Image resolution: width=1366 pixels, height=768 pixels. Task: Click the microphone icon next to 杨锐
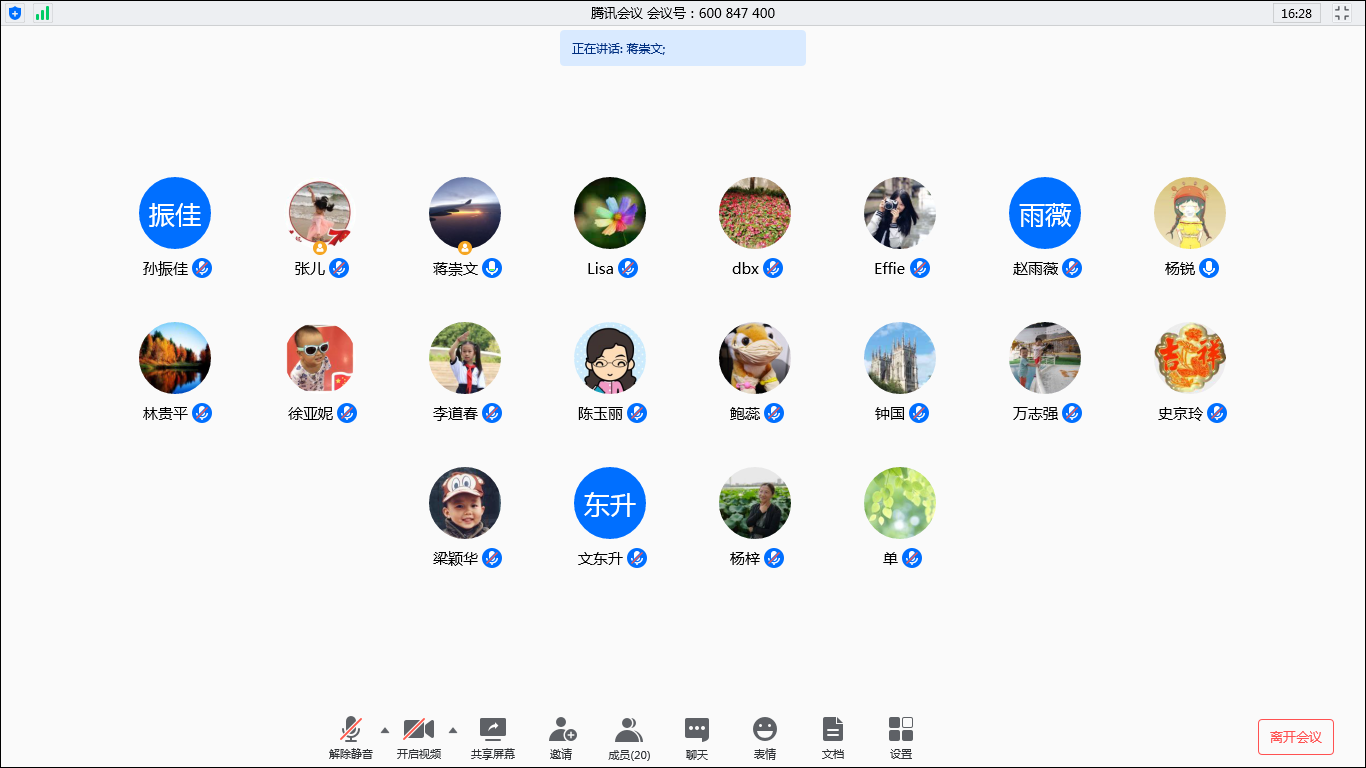point(1209,268)
